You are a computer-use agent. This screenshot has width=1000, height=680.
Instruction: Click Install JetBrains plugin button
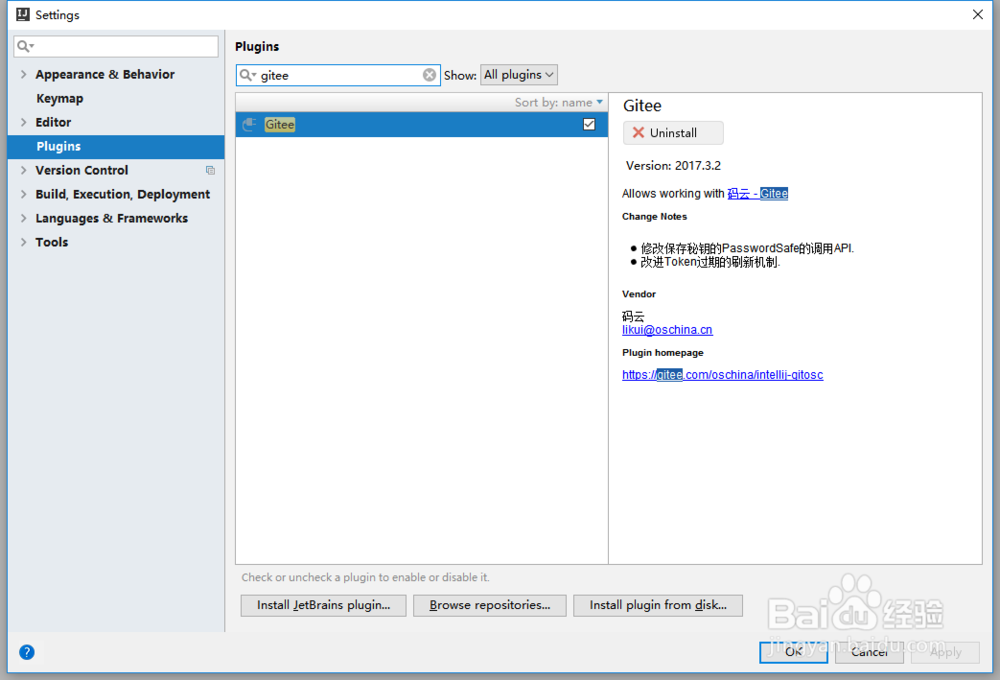tap(323, 605)
